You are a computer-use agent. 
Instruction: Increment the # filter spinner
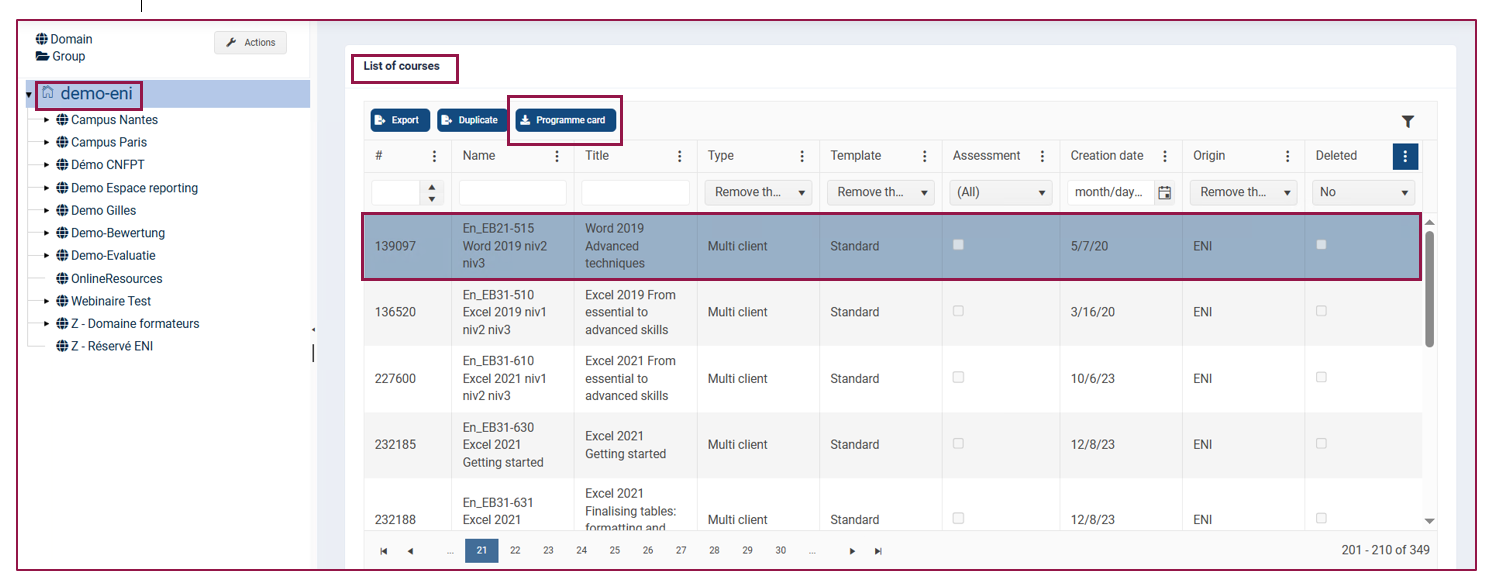[x=431, y=187]
